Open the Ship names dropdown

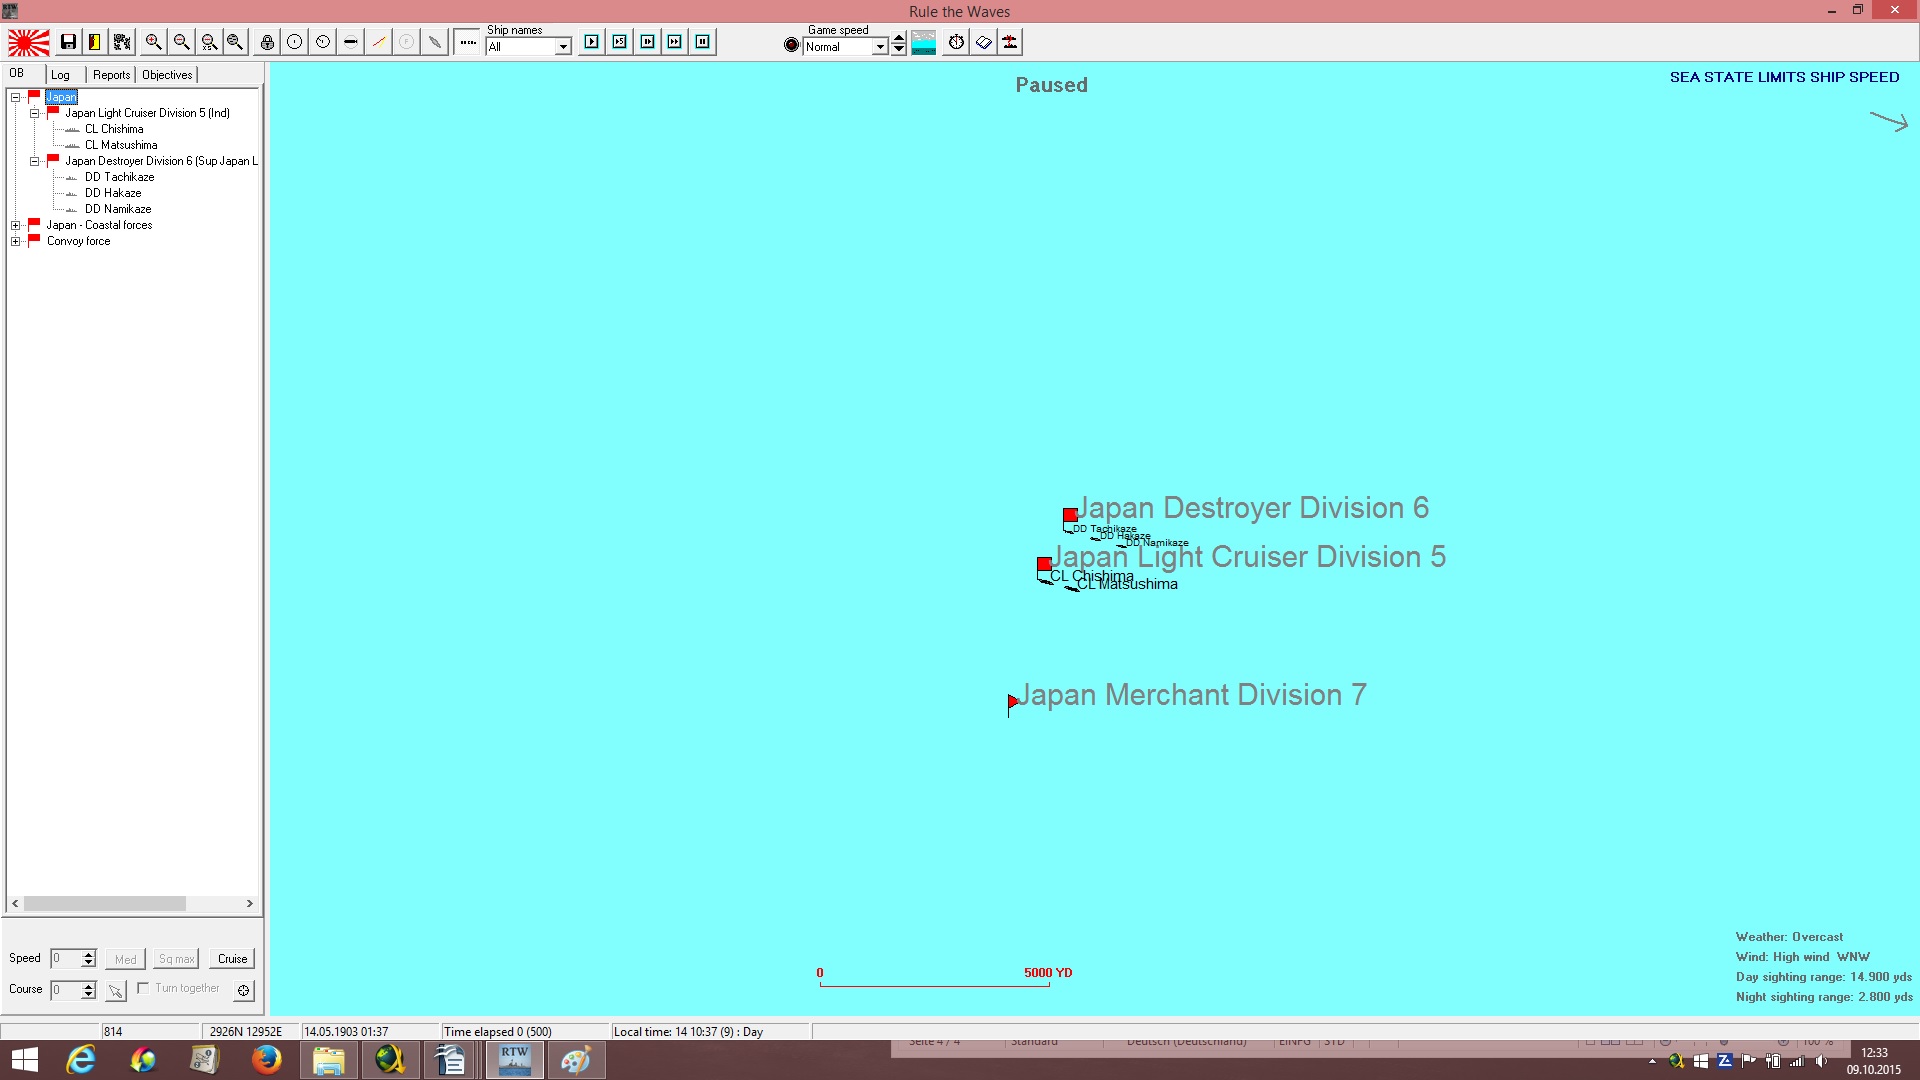(x=563, y=46)
